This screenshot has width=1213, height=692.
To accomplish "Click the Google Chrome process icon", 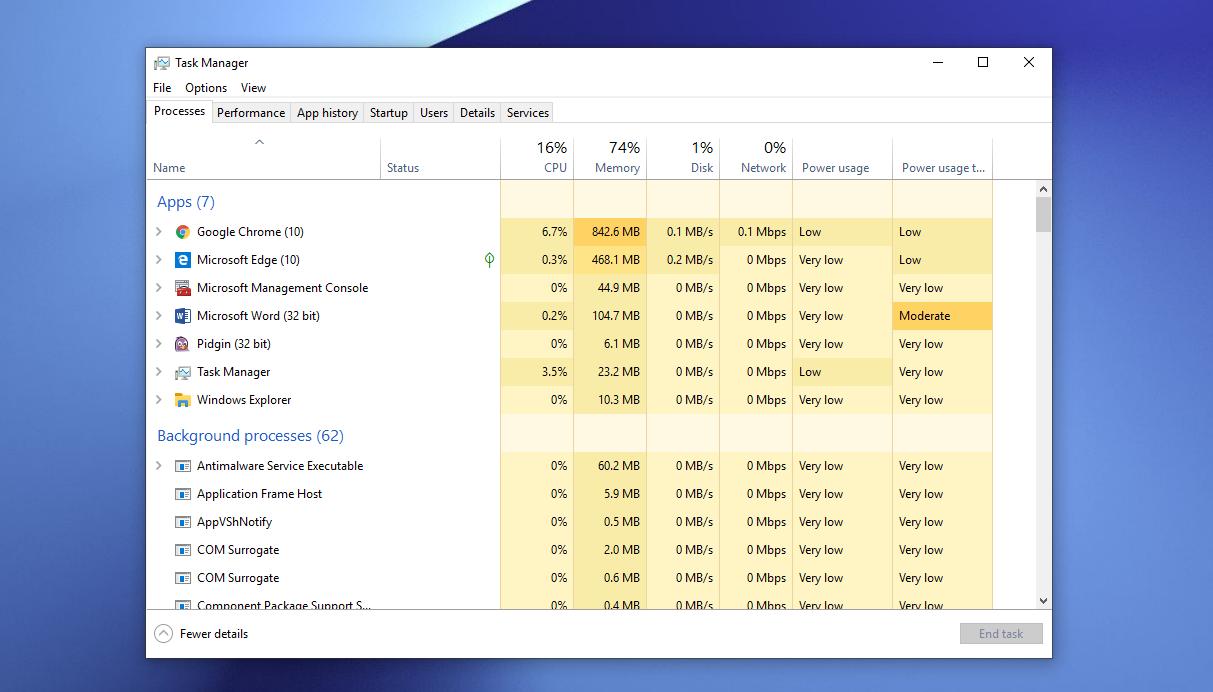I will tap(183, 232).
